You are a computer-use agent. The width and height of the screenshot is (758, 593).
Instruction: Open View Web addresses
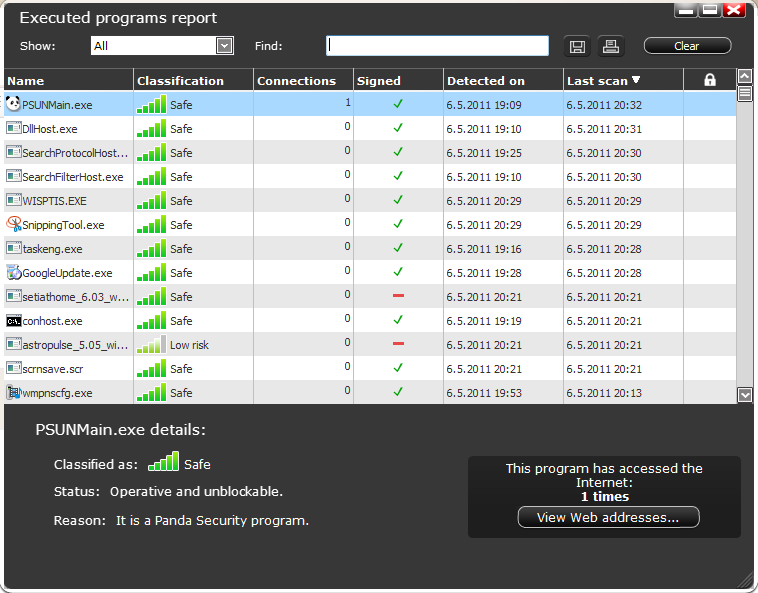608,517
